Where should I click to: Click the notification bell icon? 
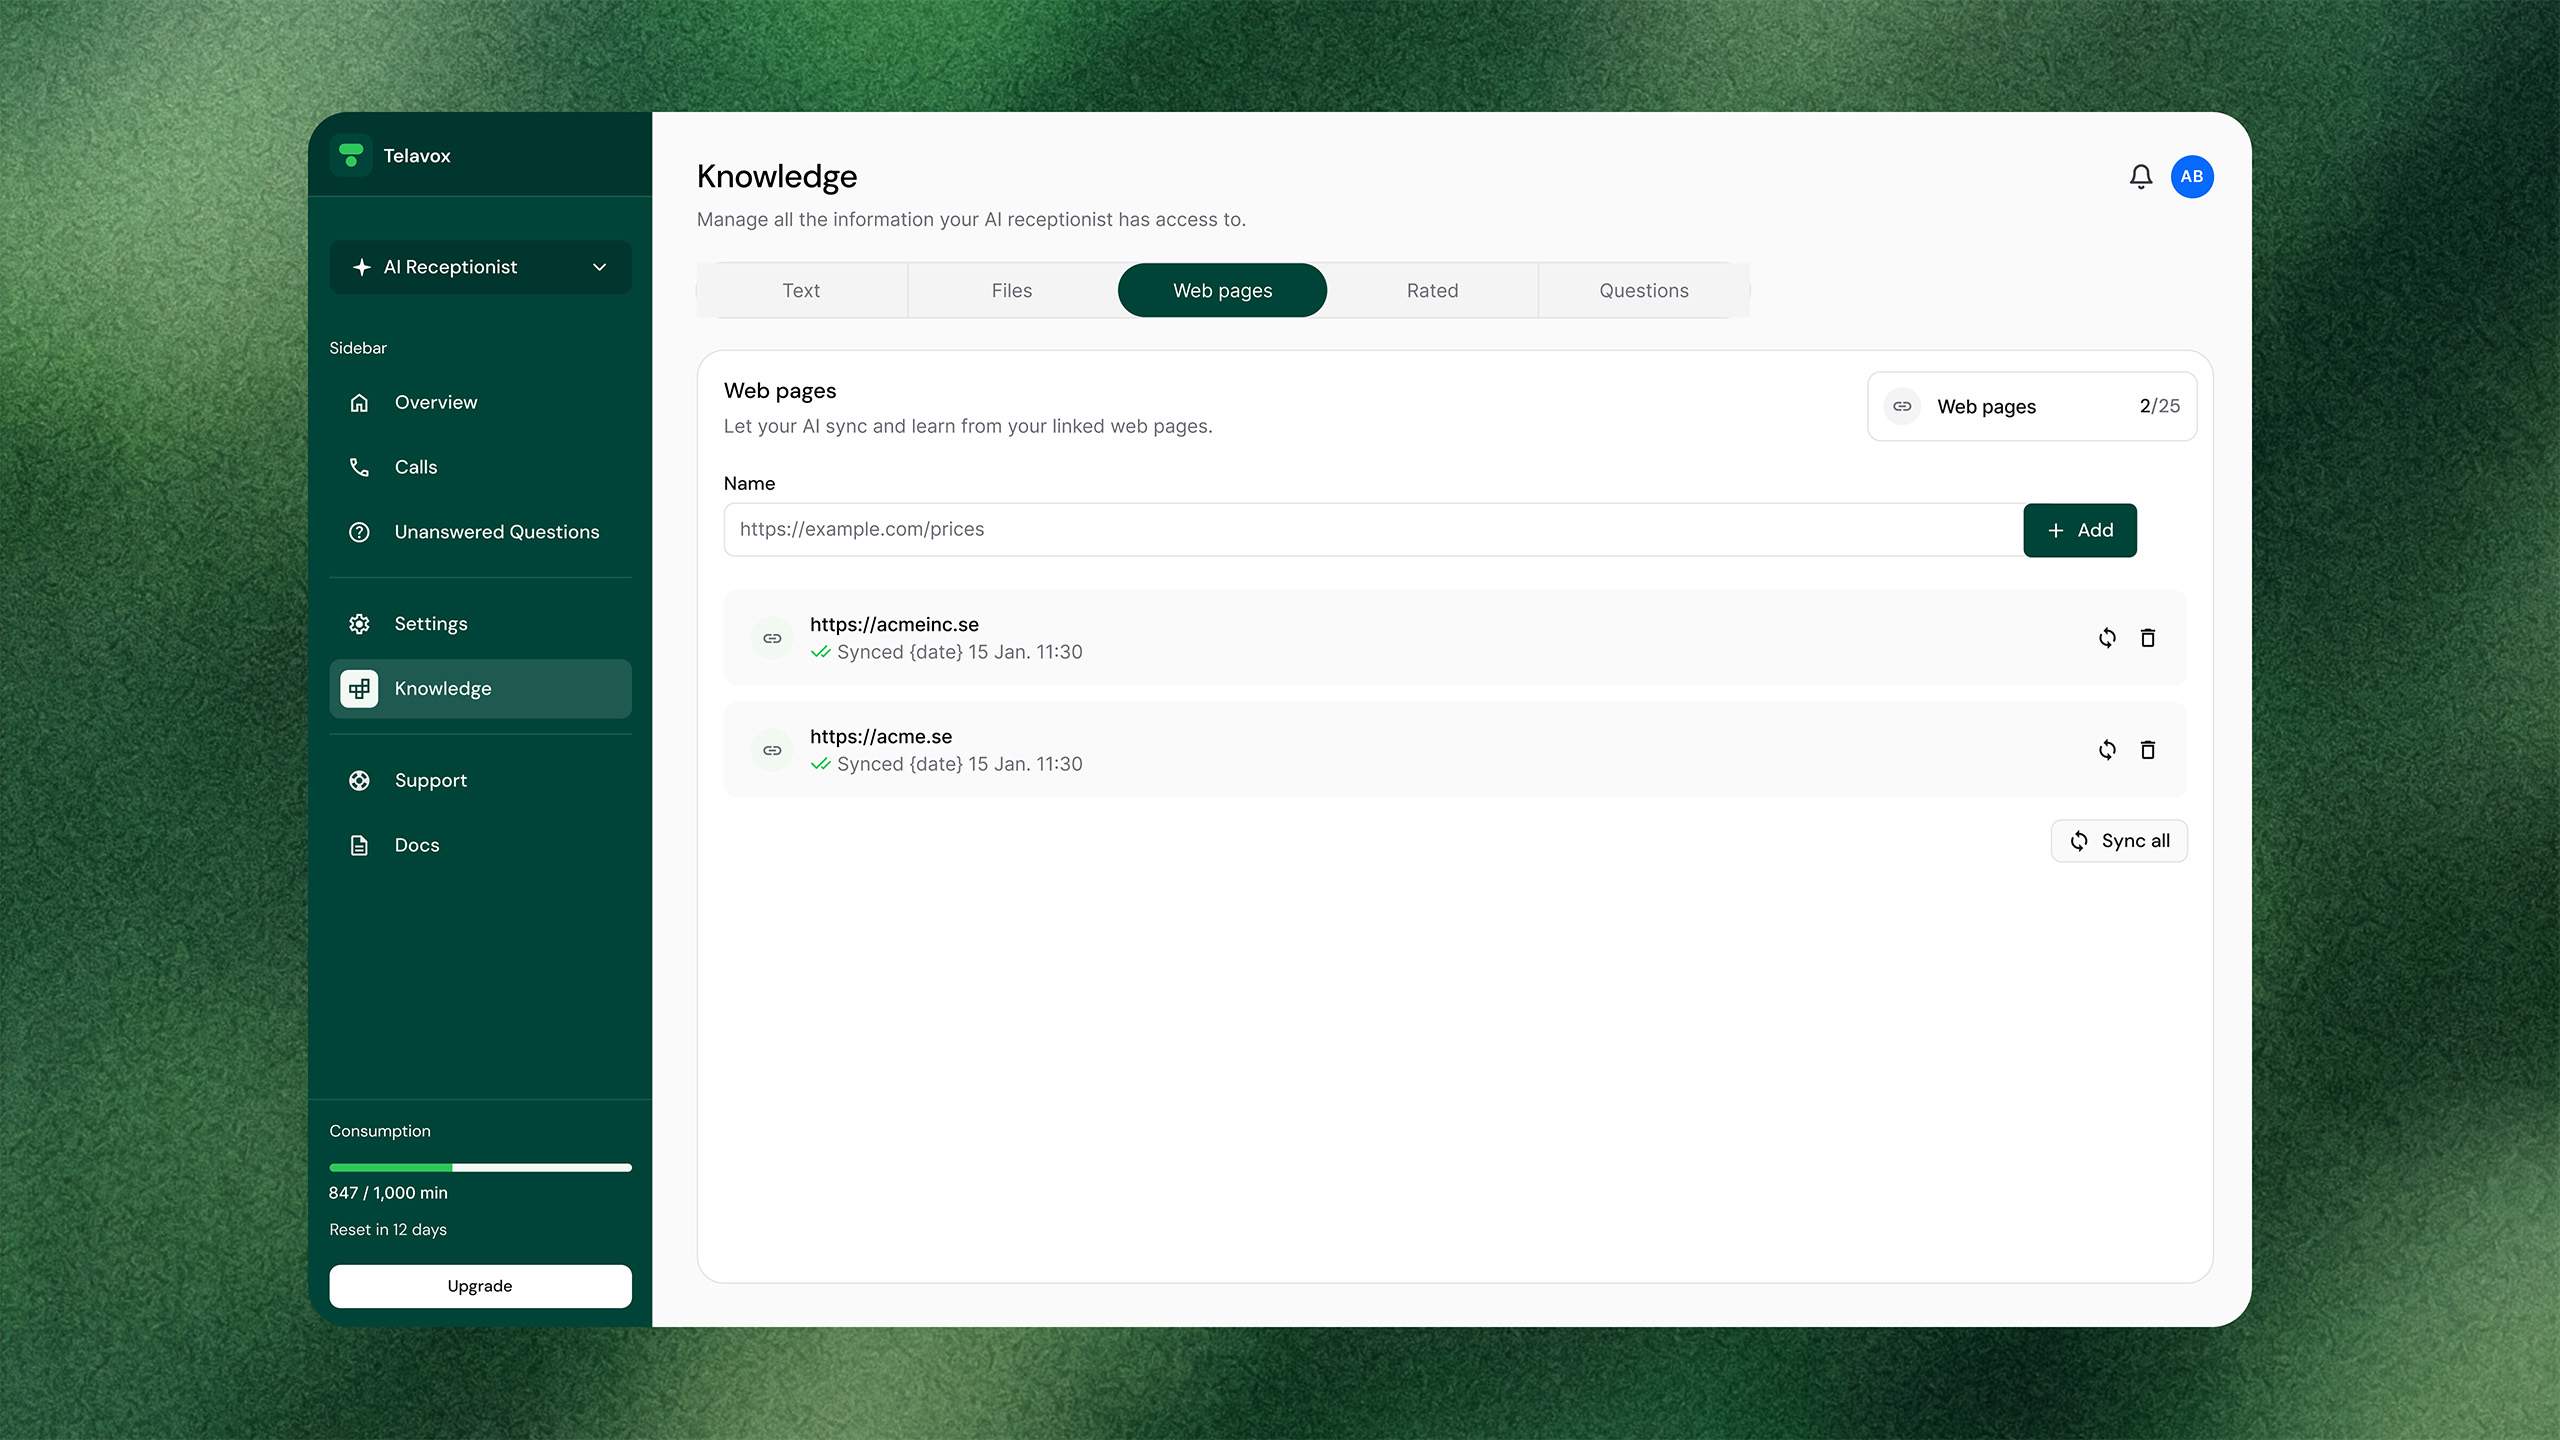[2140, 177]
